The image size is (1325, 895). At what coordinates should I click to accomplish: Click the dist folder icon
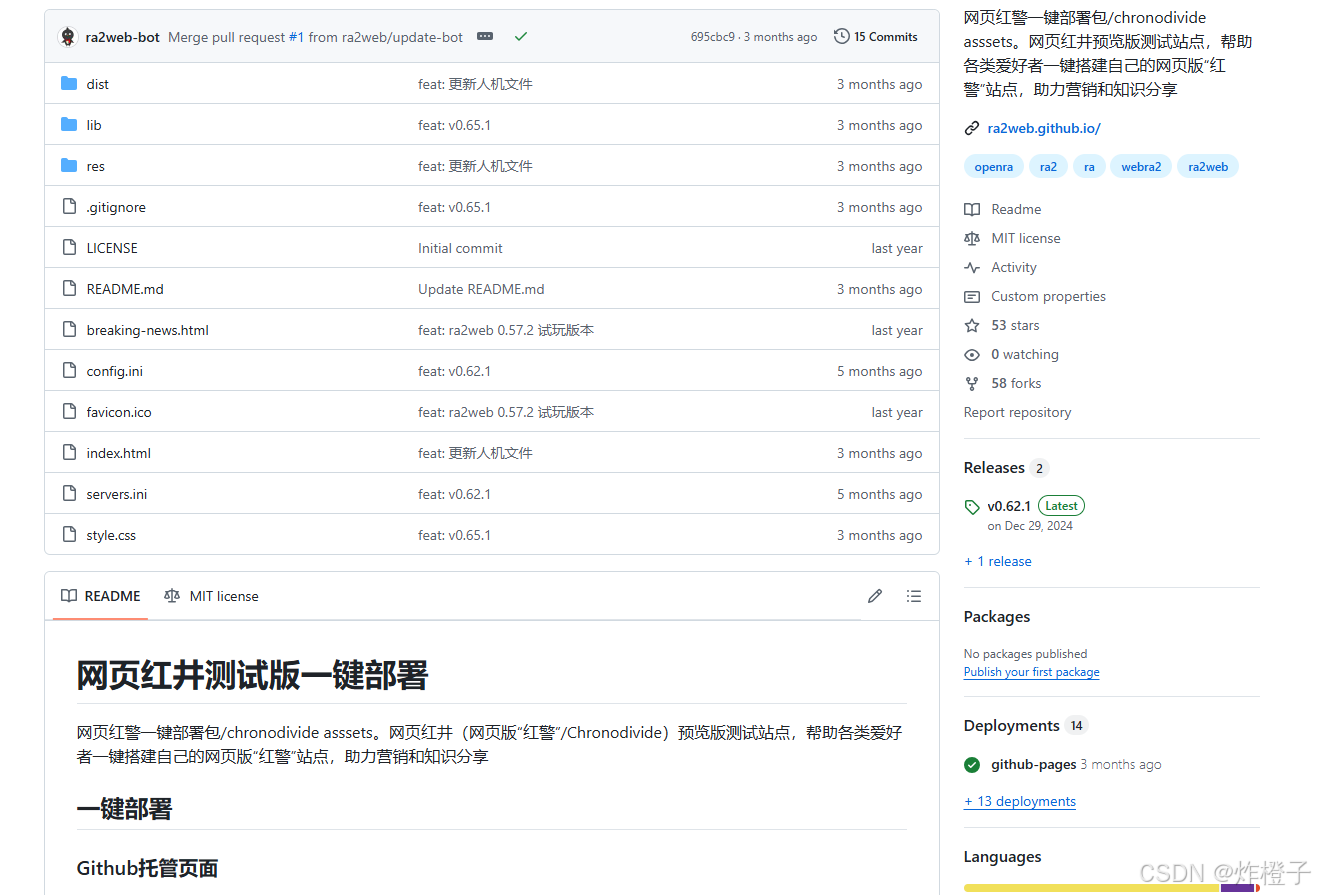coord(69,84)
